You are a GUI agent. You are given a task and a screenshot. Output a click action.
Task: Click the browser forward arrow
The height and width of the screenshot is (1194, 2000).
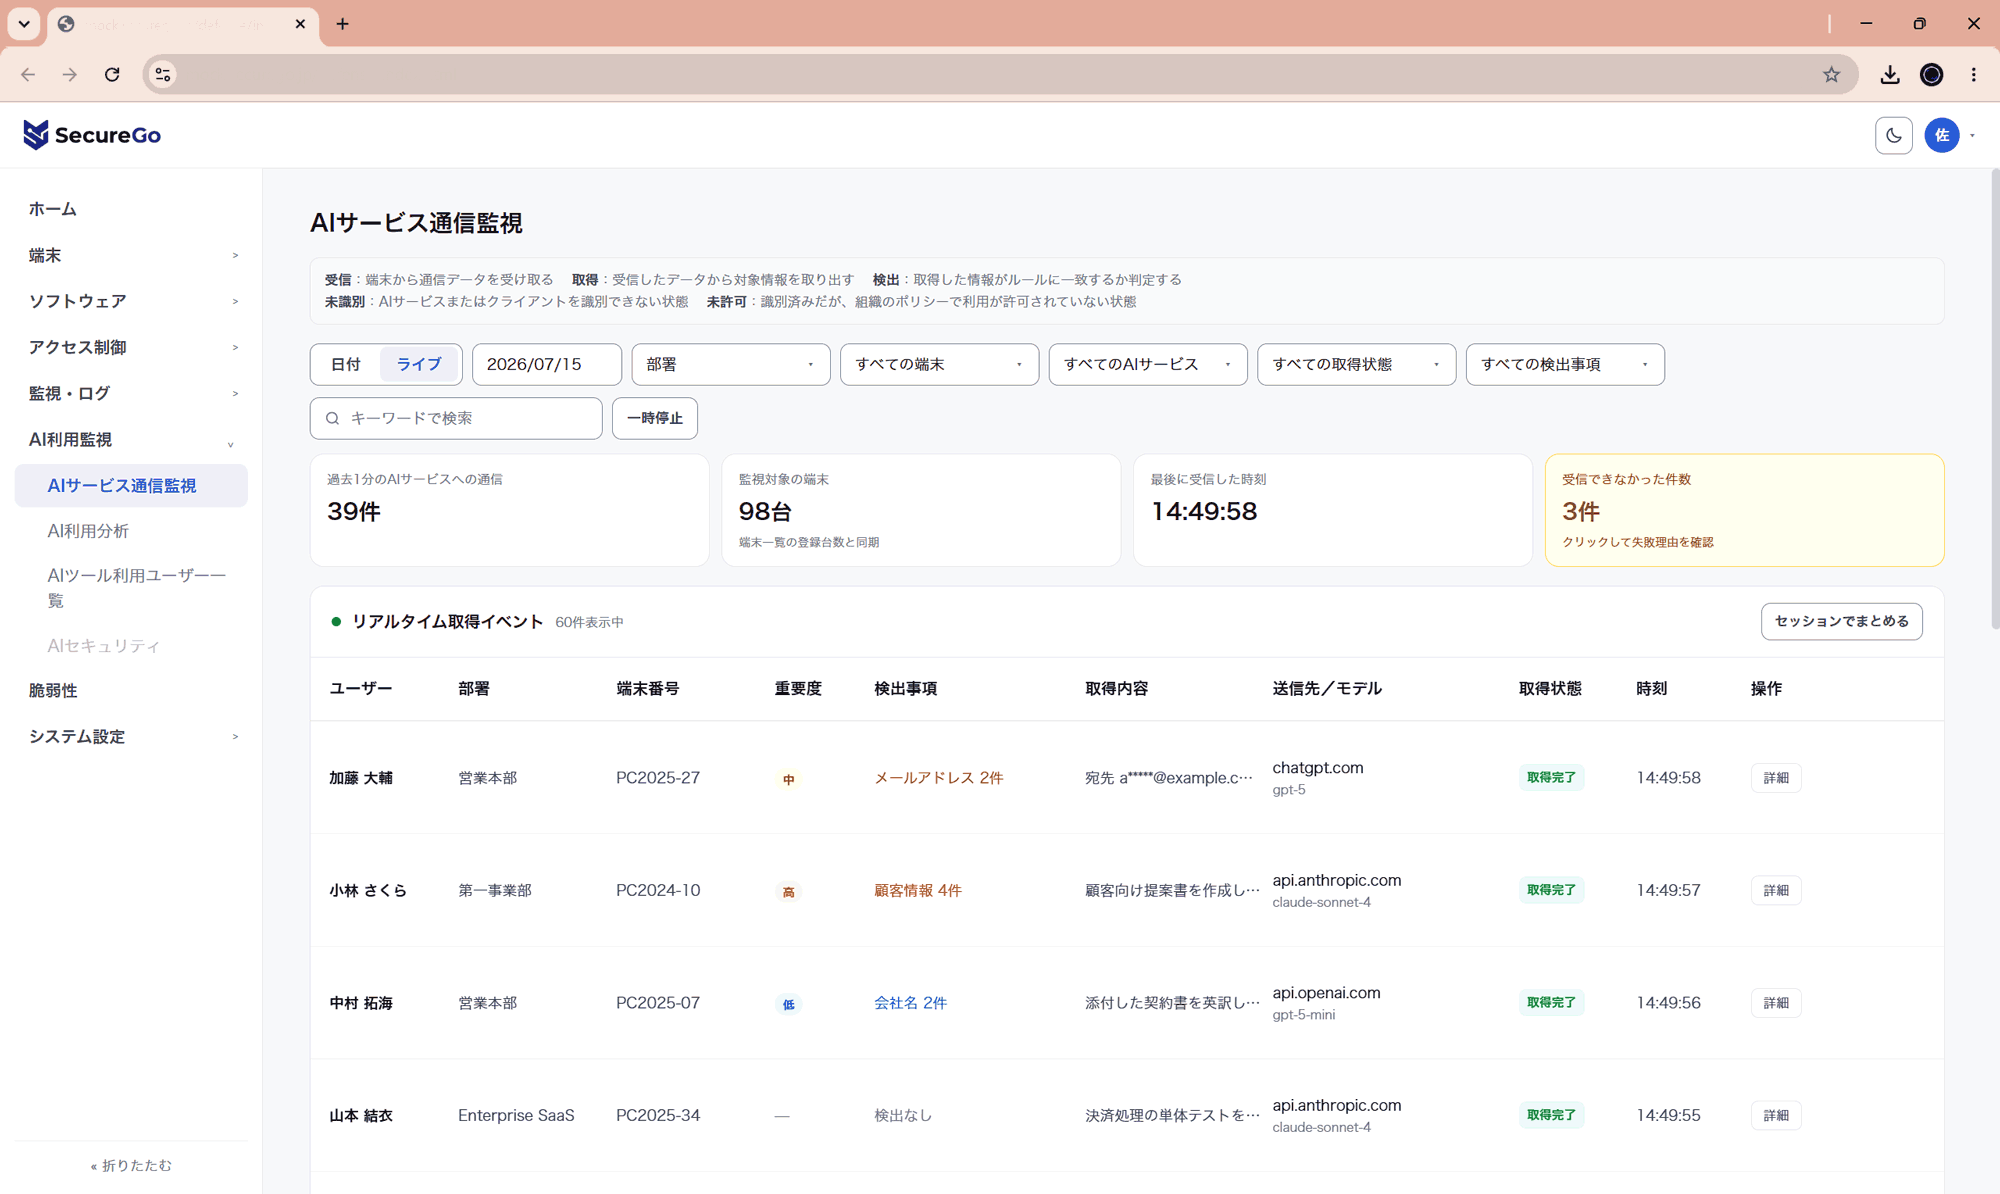point(70,74)
